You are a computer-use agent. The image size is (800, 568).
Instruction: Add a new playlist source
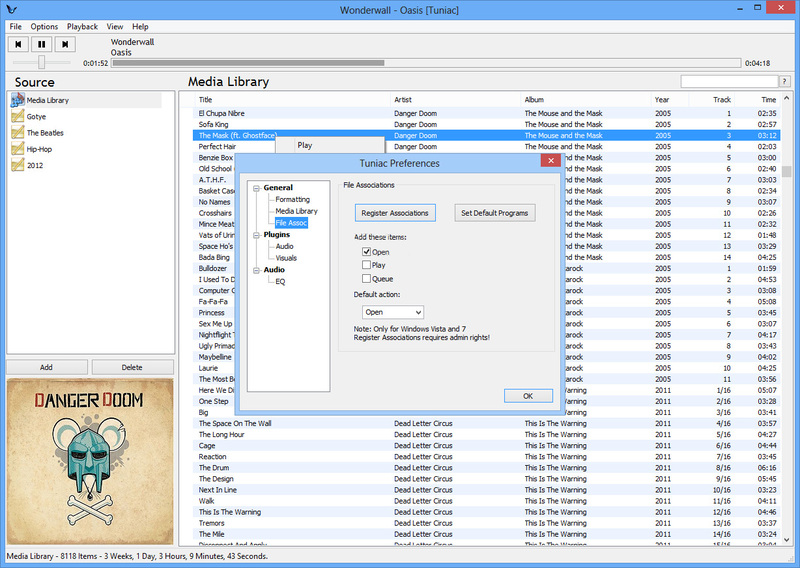pyautogui.click(x=46, y=367)
